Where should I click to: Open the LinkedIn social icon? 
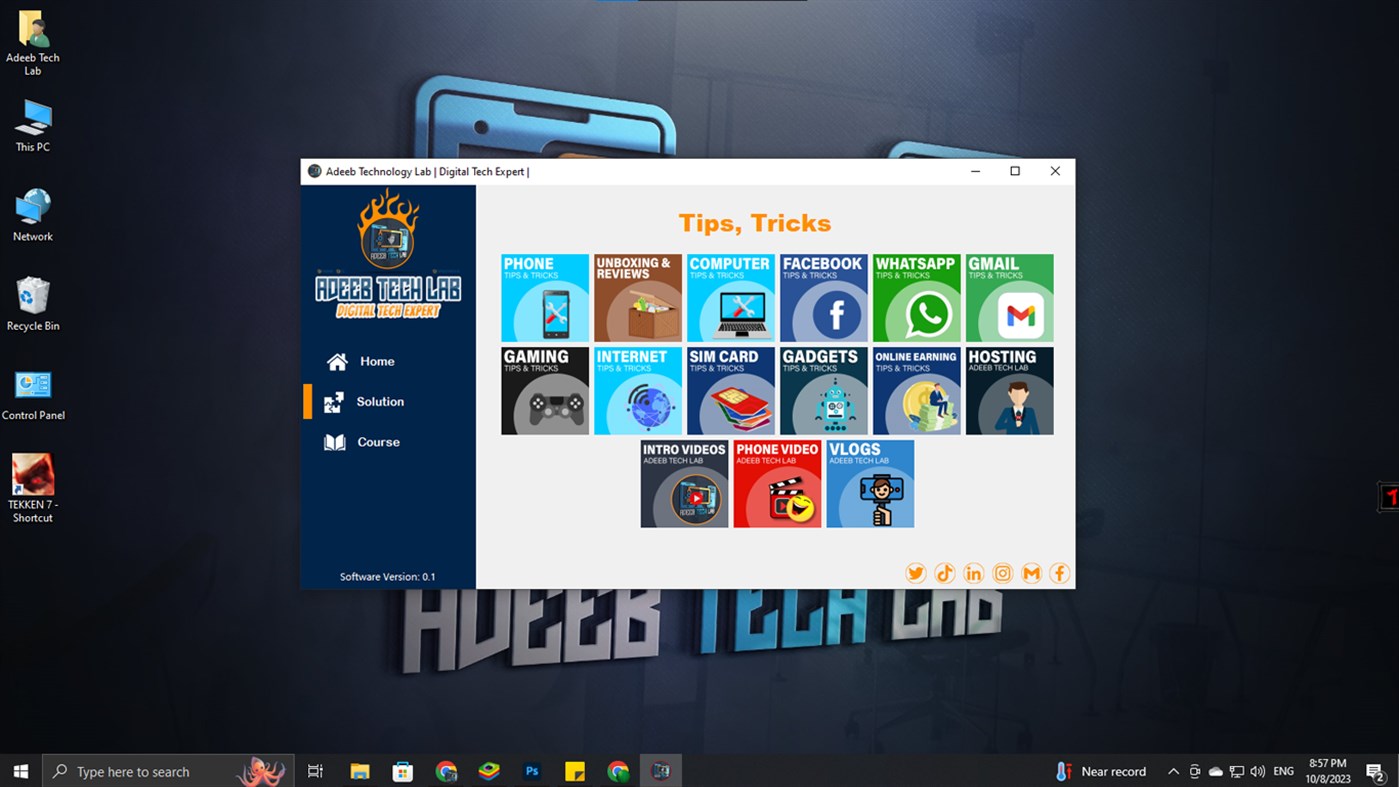[x=973, y=572]
